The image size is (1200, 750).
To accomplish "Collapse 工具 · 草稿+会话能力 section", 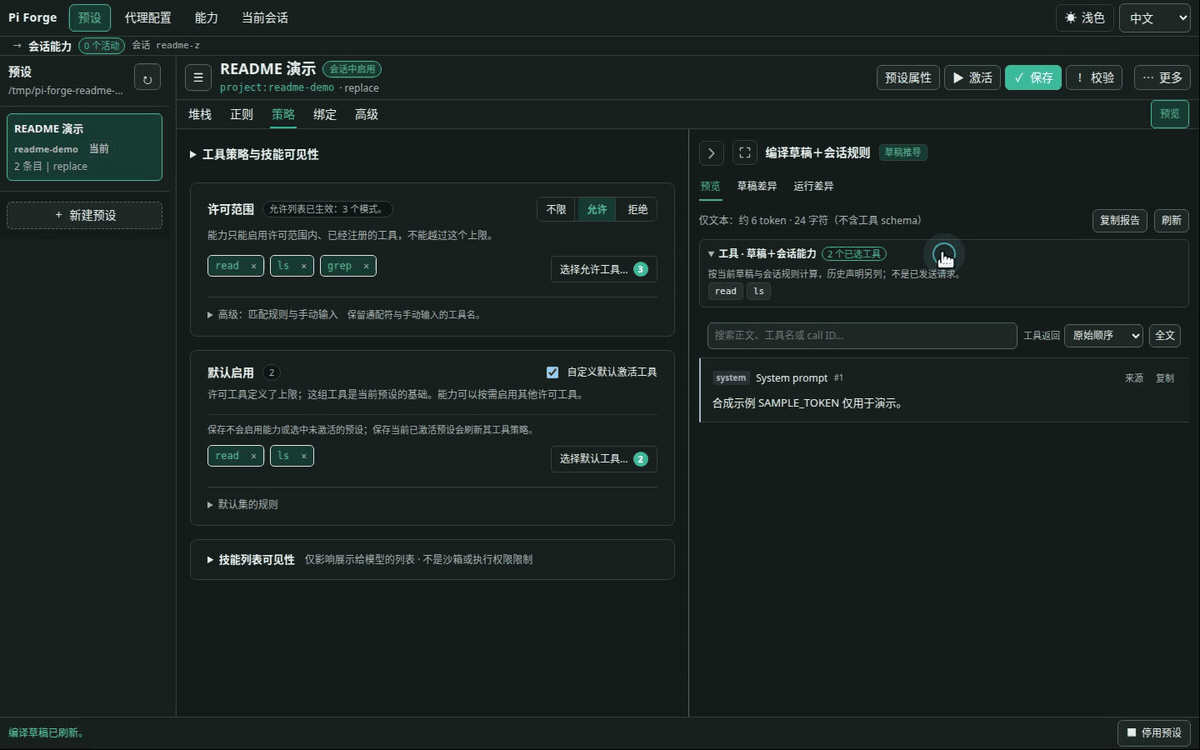I will [762, 254].
